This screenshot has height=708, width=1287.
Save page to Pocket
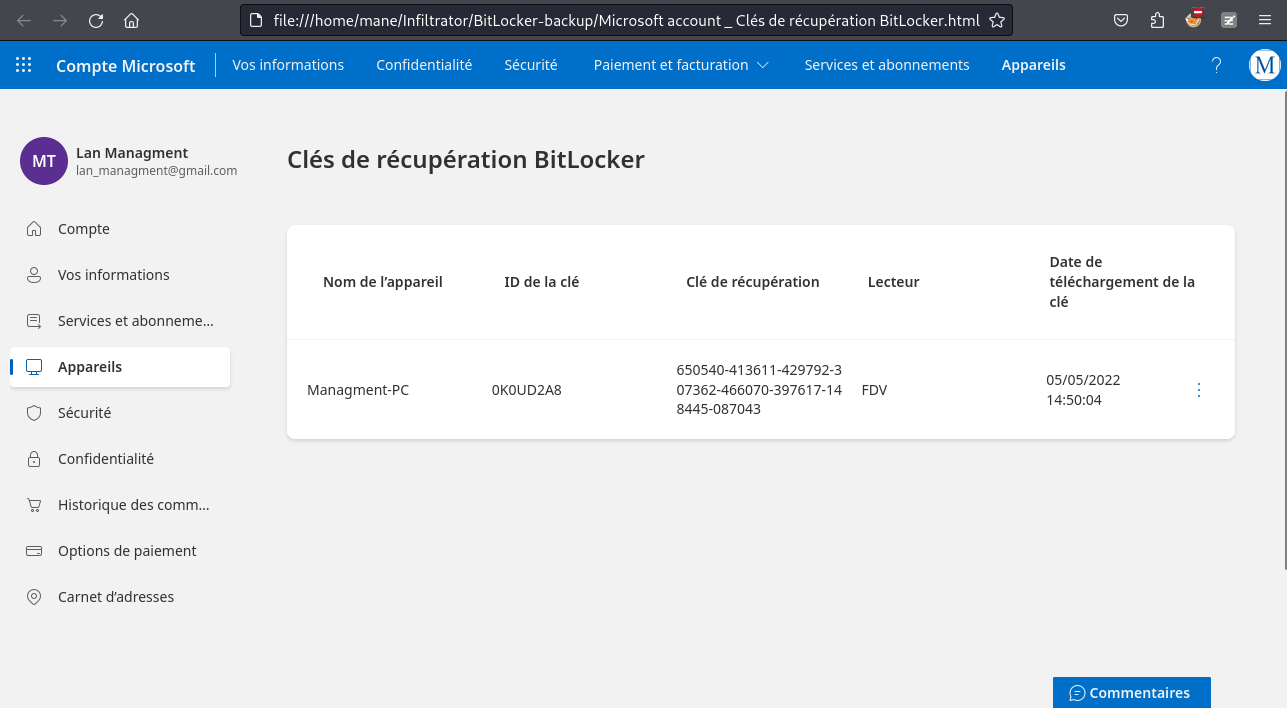pyautogui.click(x=1122, y=20)
